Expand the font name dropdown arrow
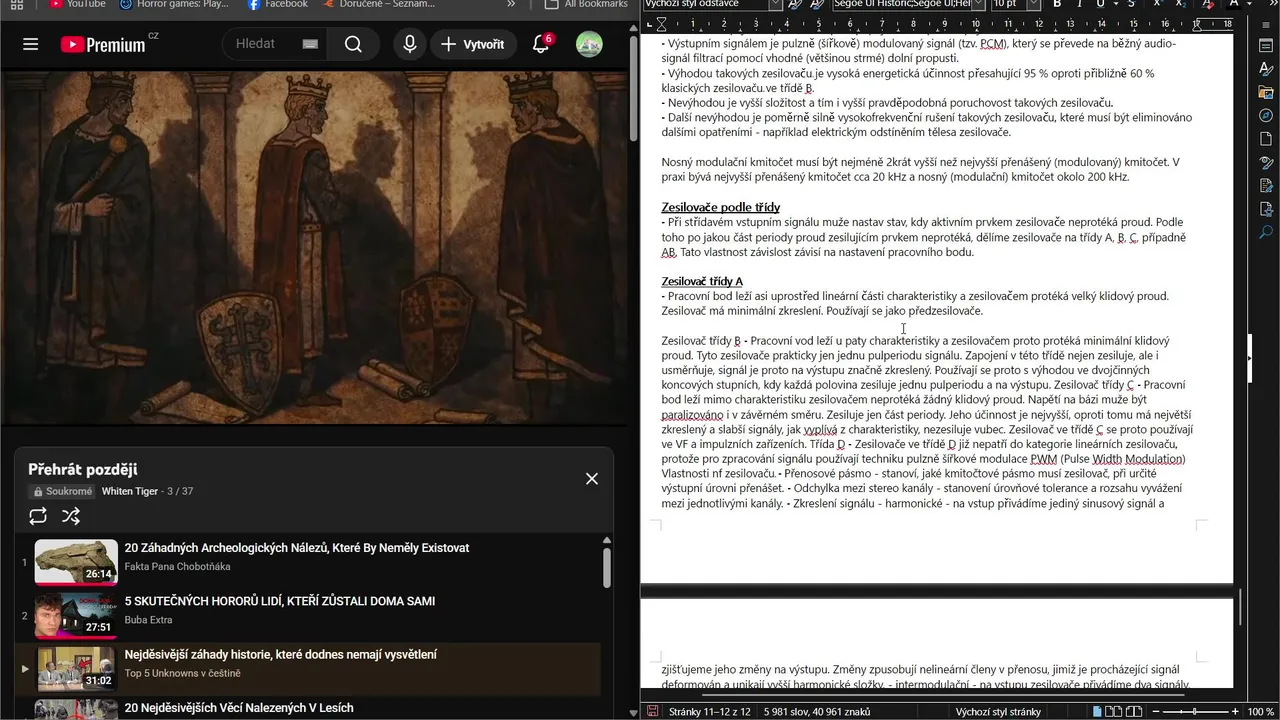Image resolution: width=1280 pixels, height=720 pixels. click(x=978, y=4)
